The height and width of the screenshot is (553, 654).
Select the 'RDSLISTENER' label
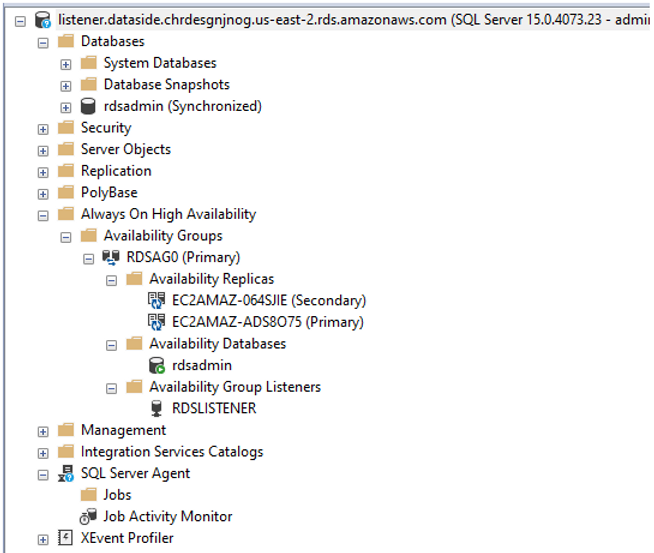coord(214,408)
